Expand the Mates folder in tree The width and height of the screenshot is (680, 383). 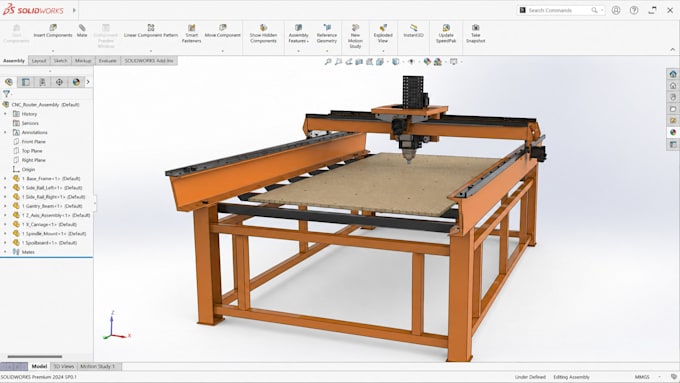(x=5, y=252)
